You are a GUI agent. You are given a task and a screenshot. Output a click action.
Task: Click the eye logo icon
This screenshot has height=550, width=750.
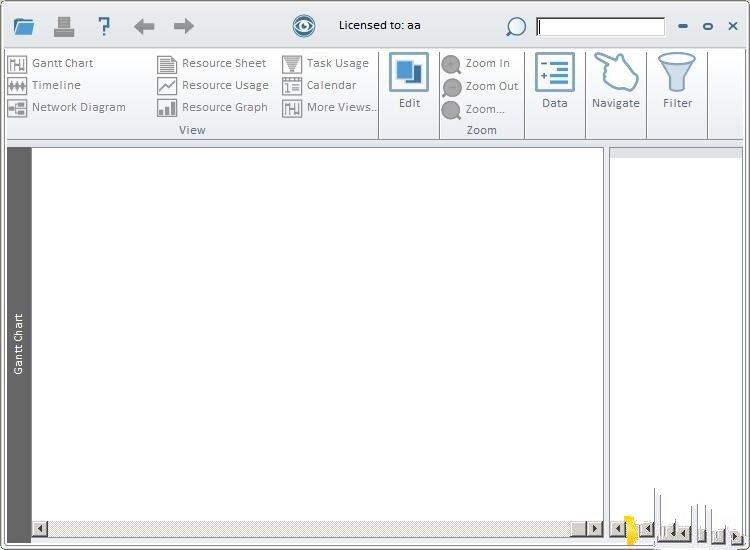click(x=304, y=26)
